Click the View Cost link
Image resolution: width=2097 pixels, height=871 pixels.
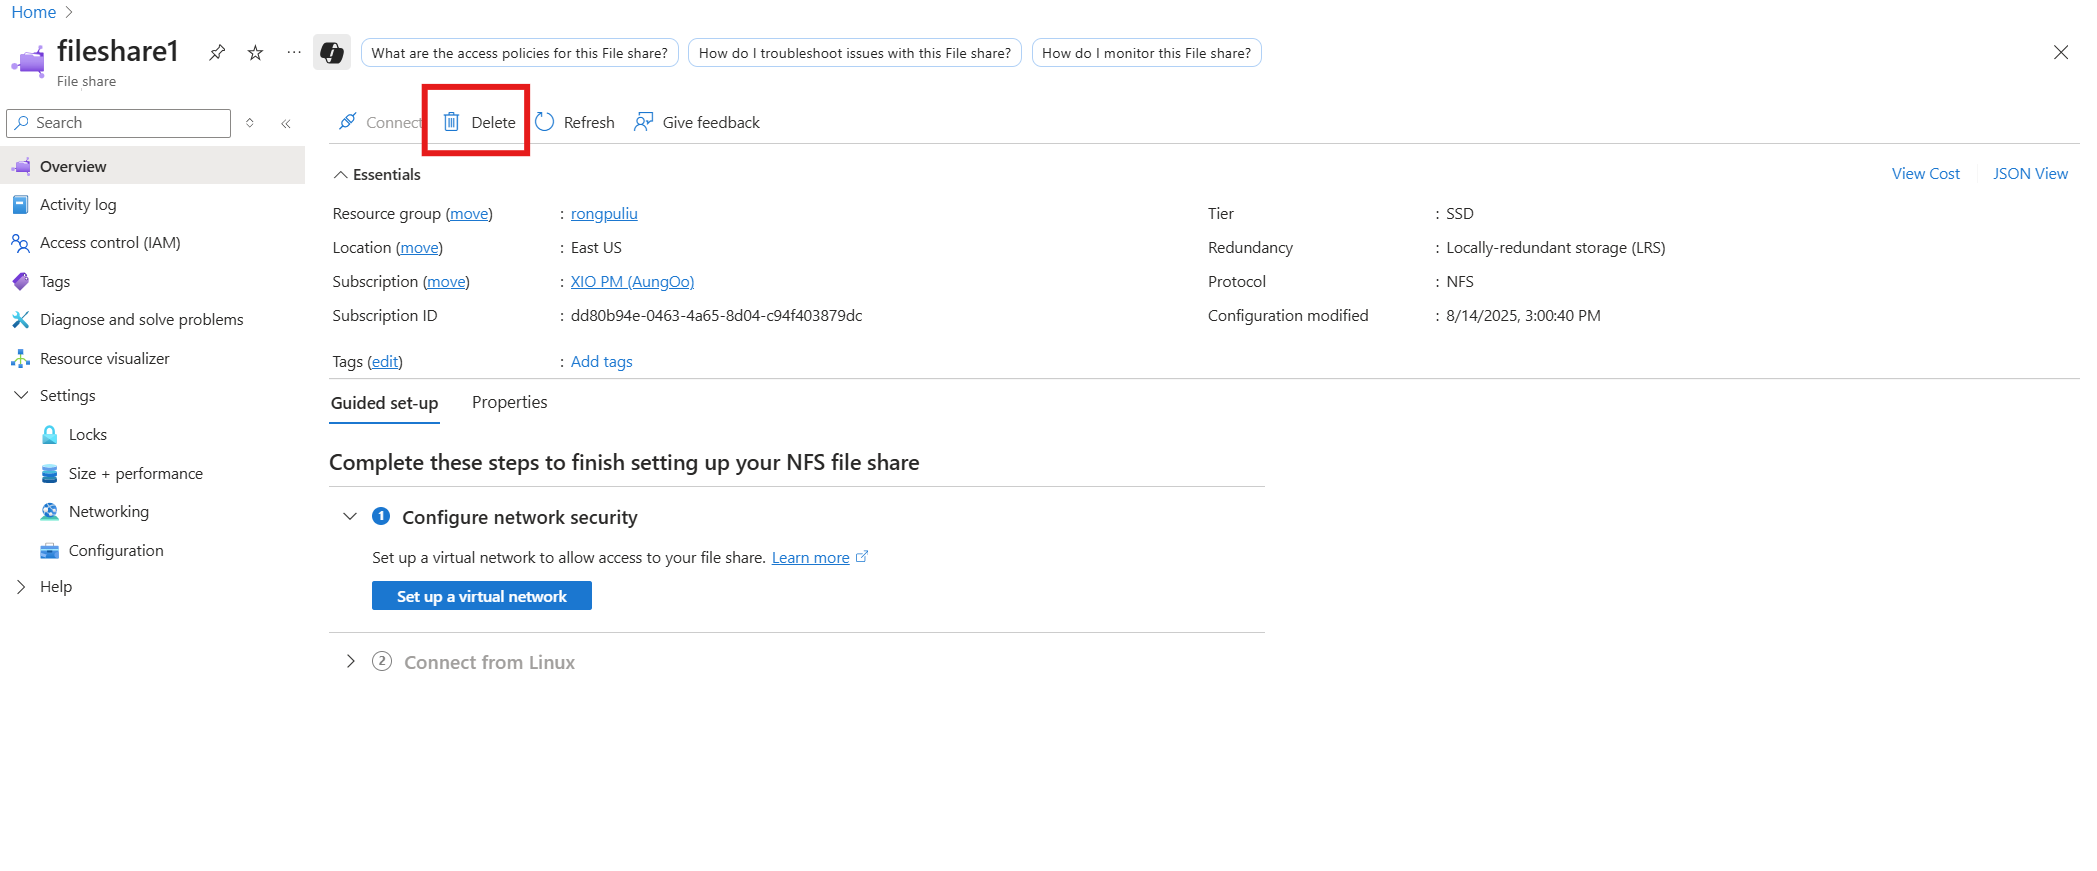click(1926, 174)
